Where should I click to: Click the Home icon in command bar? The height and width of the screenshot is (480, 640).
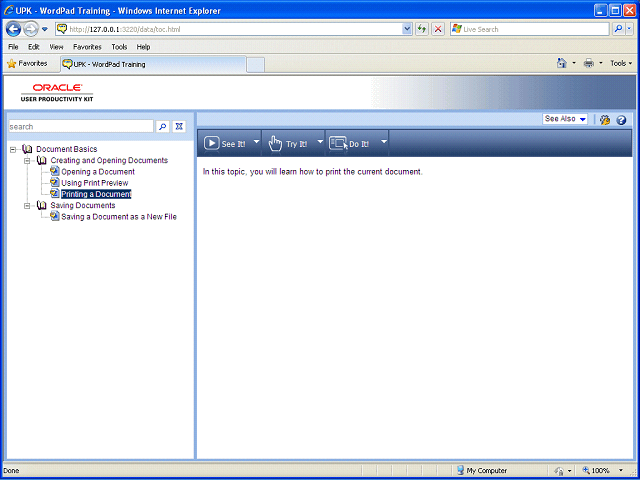click(562, 63)
